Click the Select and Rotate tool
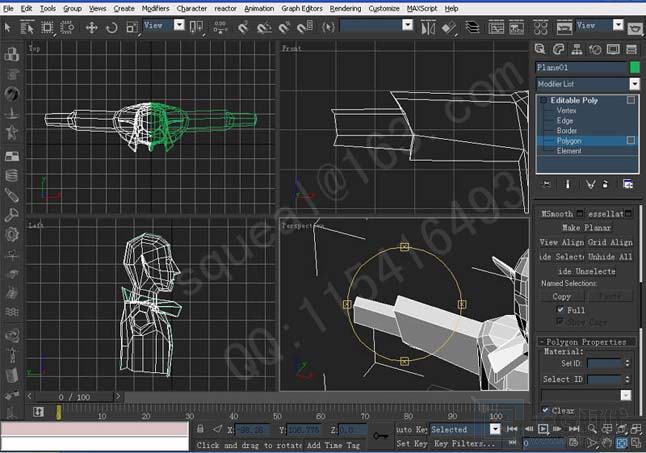The width and height of the screenshot is (646, 453). click(110, 26)
